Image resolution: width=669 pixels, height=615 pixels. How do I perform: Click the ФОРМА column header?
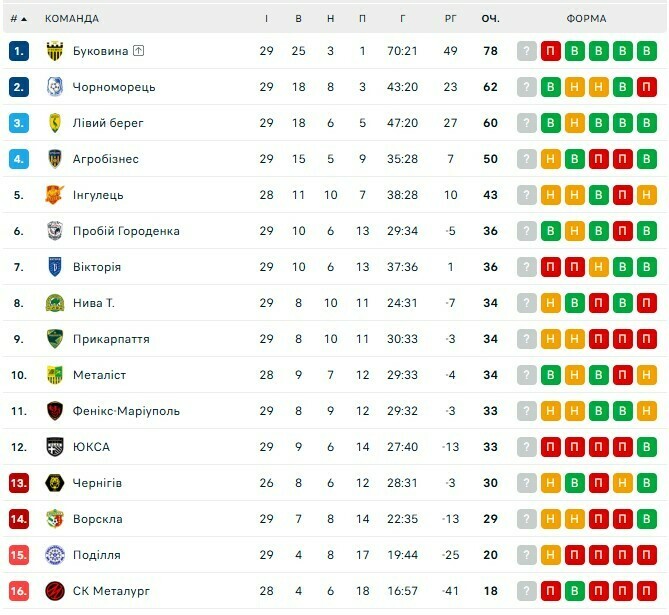(587, 19)
